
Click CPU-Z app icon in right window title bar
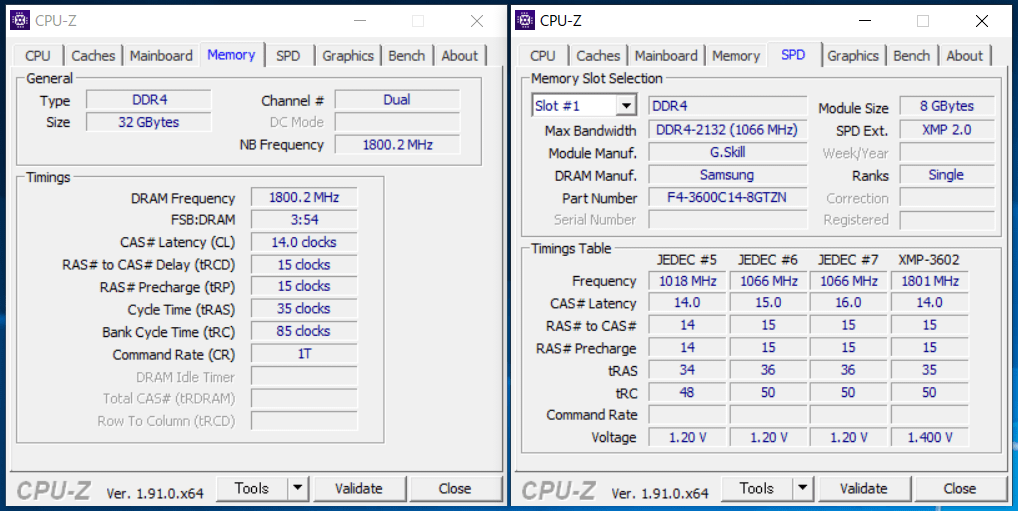(525, 20)
